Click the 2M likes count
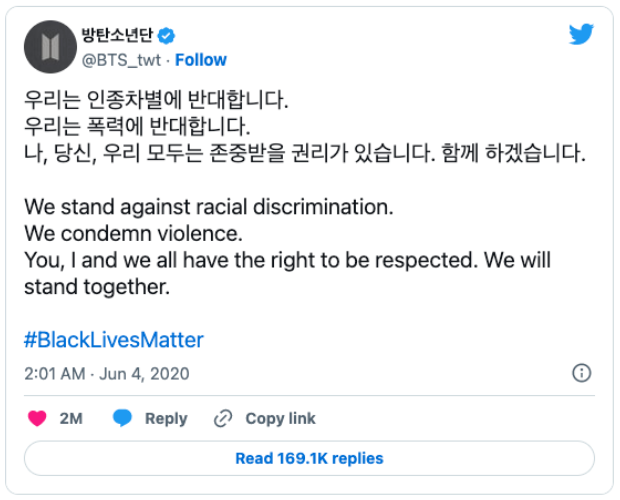The width and height of the screenshot is (620, 500). click(71, 419)
